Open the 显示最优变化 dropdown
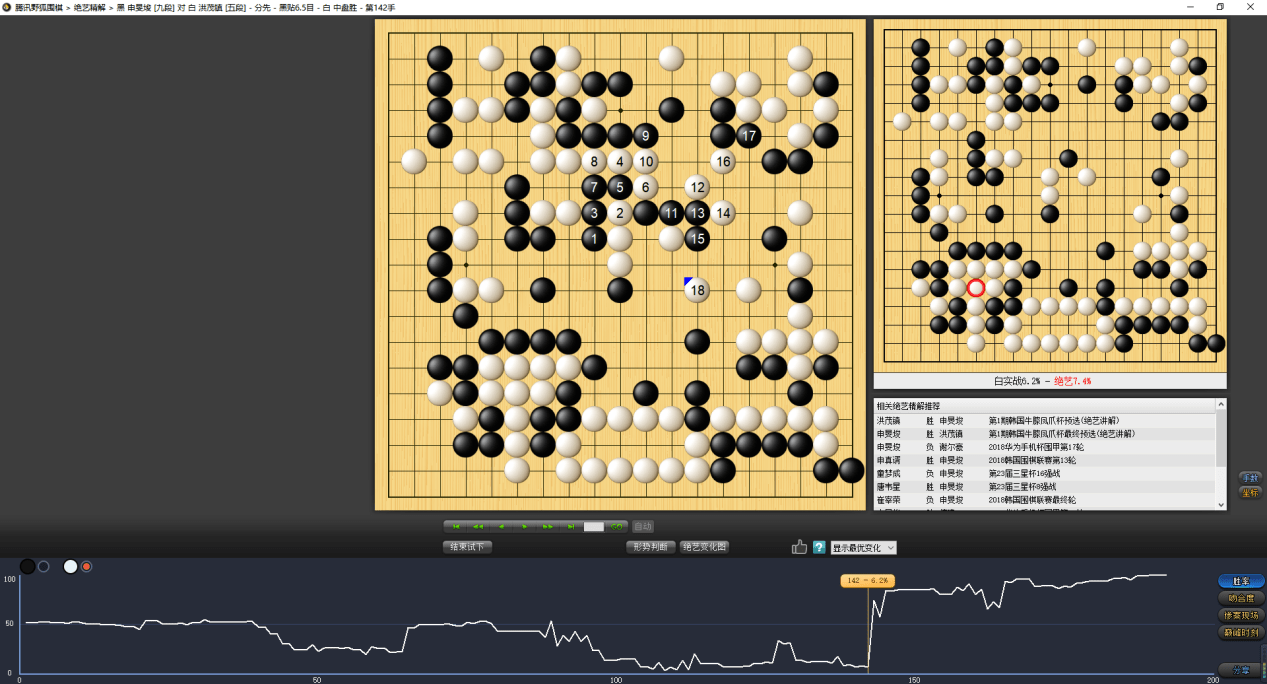Screen dimensions: 1267x684 [x=864, y=547]
